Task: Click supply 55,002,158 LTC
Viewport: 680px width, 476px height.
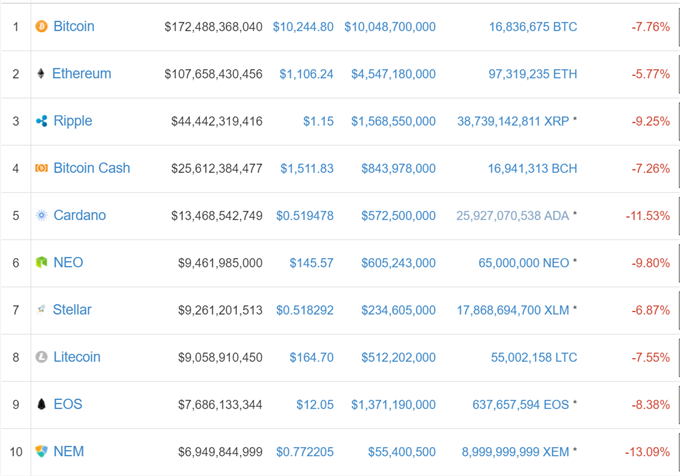Action: click(x=534, y=358)
